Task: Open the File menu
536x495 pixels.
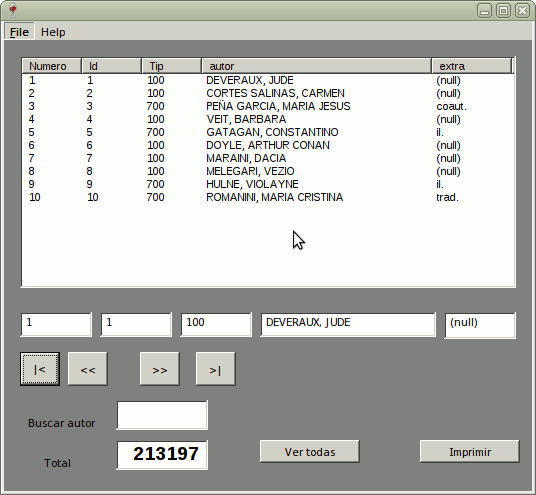Action: 19,32
